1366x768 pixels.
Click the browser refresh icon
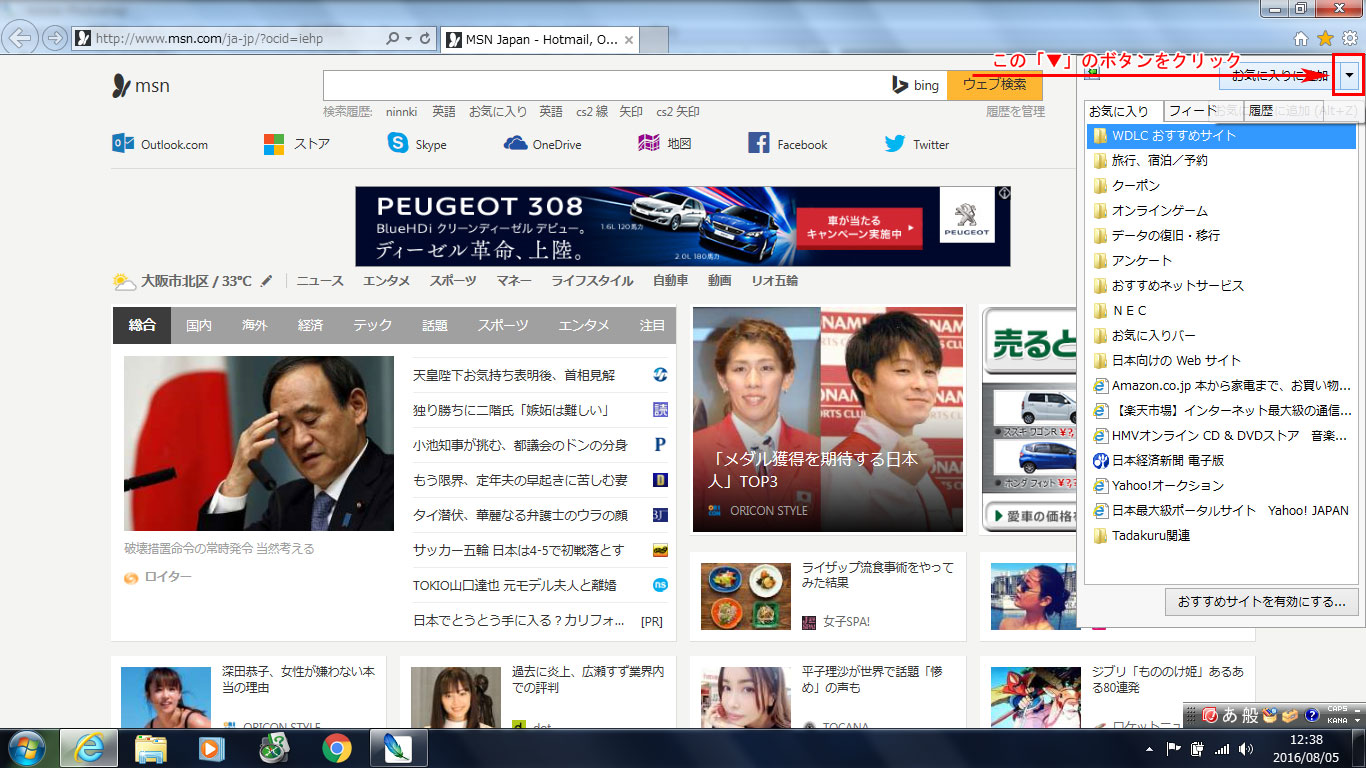pyautogui.click(x=426, y=39)
